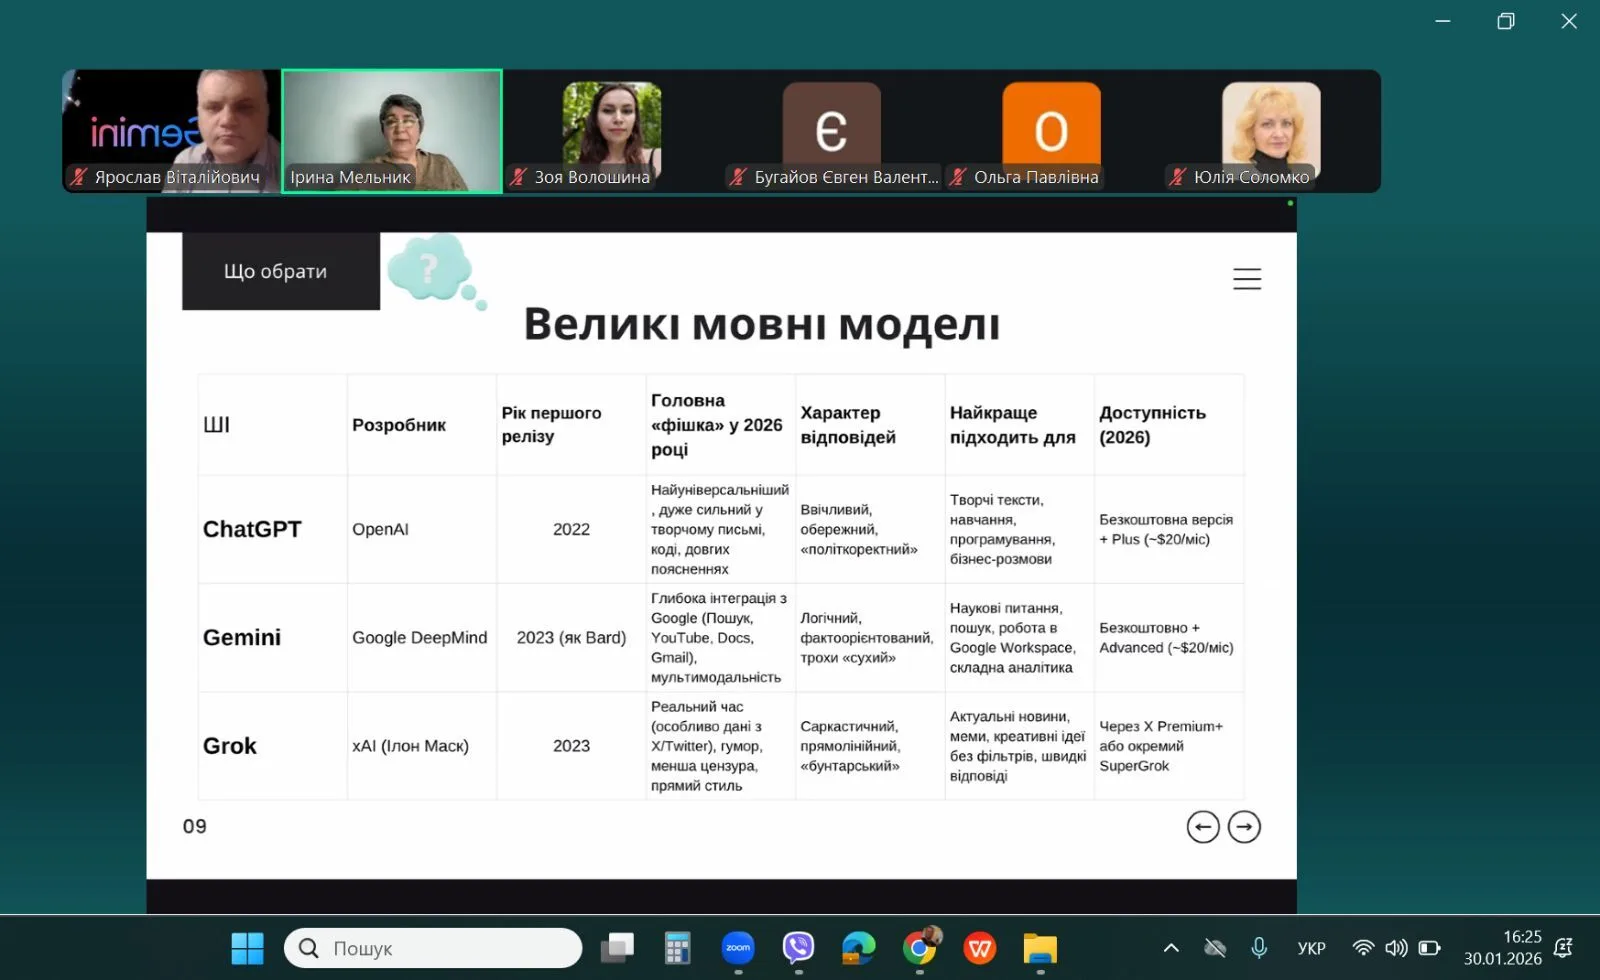
Task: Advance to the next slide arrow
Action: click(x=1244, y=827)
